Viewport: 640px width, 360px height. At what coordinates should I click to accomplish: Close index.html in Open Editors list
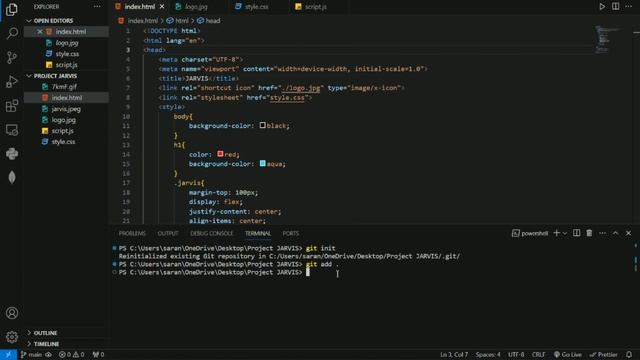(40, 31)
